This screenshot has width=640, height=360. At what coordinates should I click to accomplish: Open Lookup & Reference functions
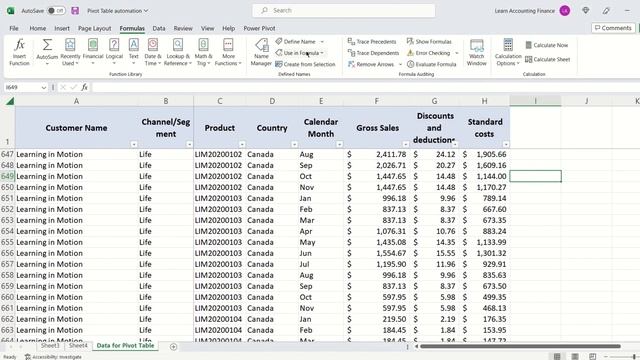point(178,51)
